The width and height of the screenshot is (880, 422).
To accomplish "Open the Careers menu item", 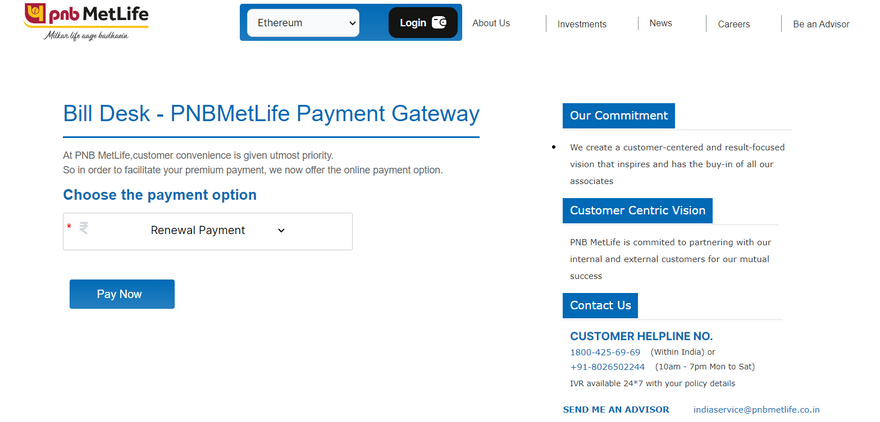I will point(734,24).
